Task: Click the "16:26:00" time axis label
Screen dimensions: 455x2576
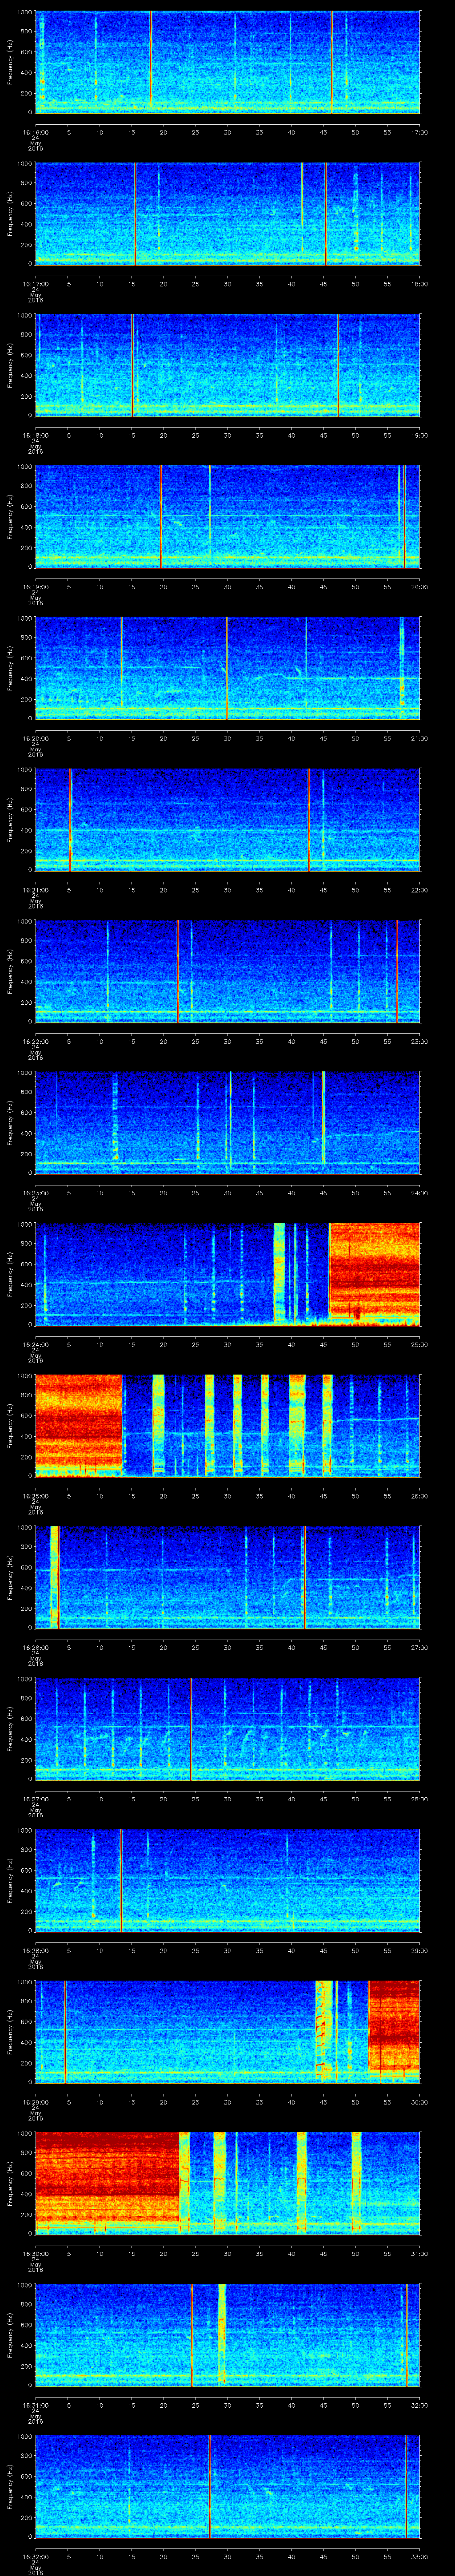Action: (x=36, y=1647)
